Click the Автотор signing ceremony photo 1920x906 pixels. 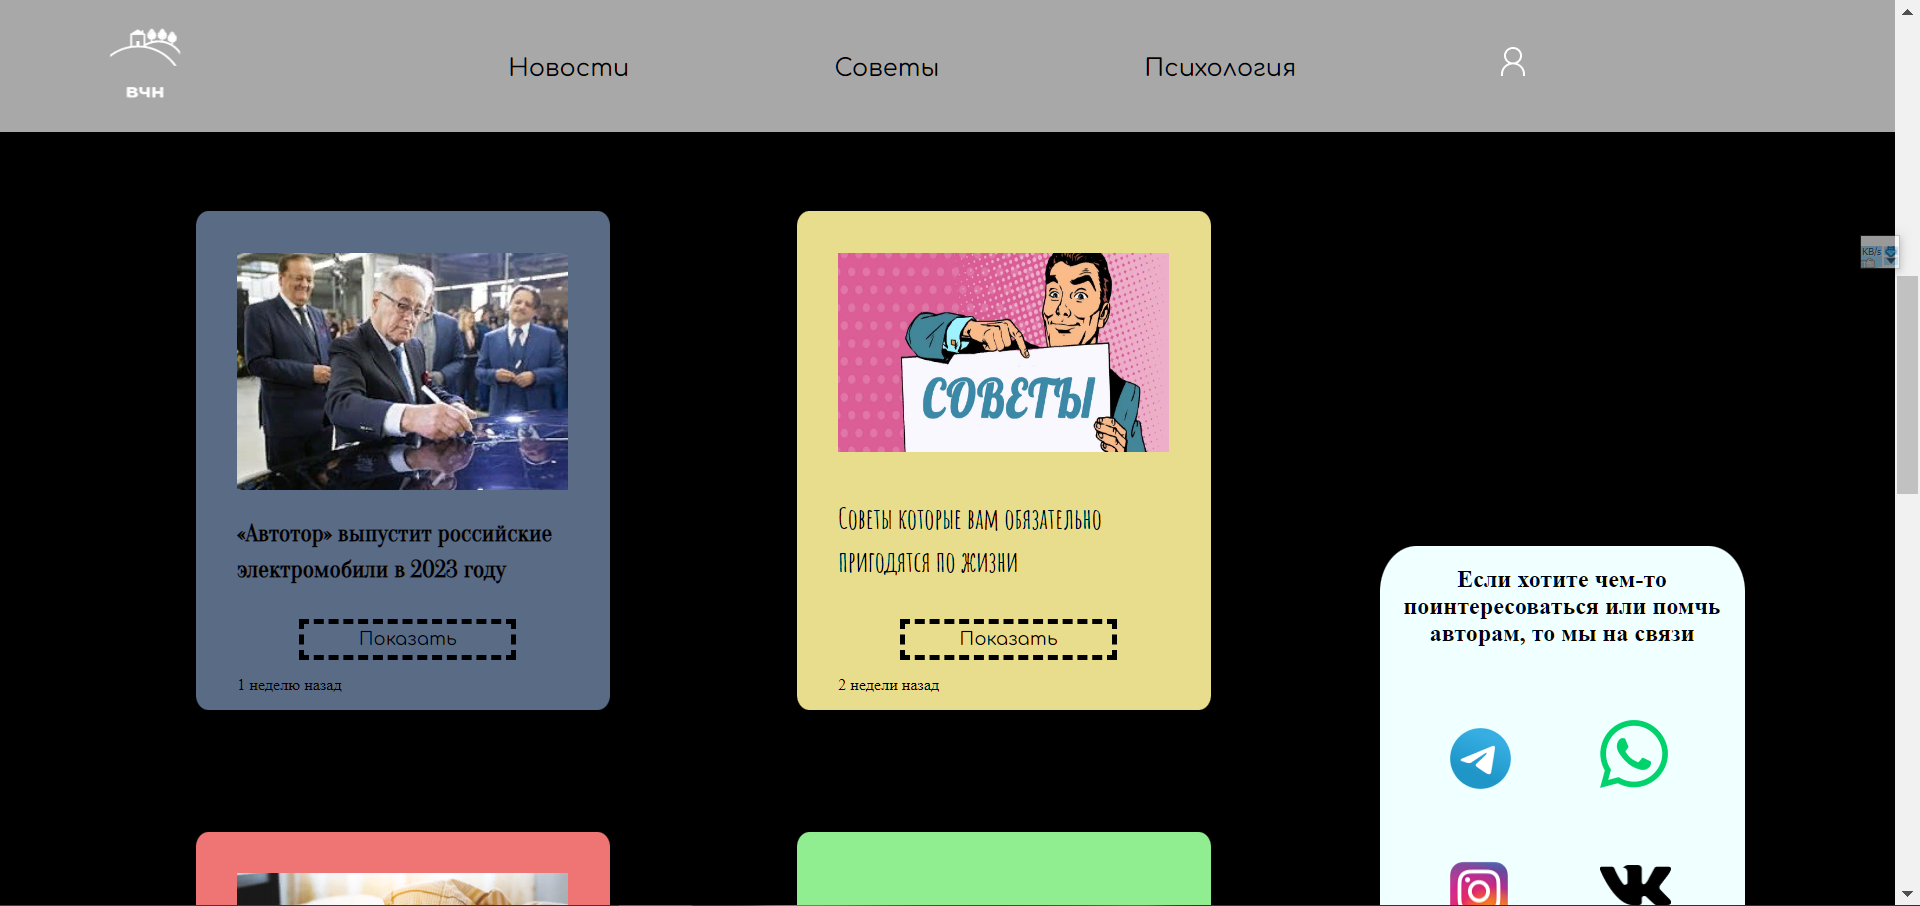(402, 371)
